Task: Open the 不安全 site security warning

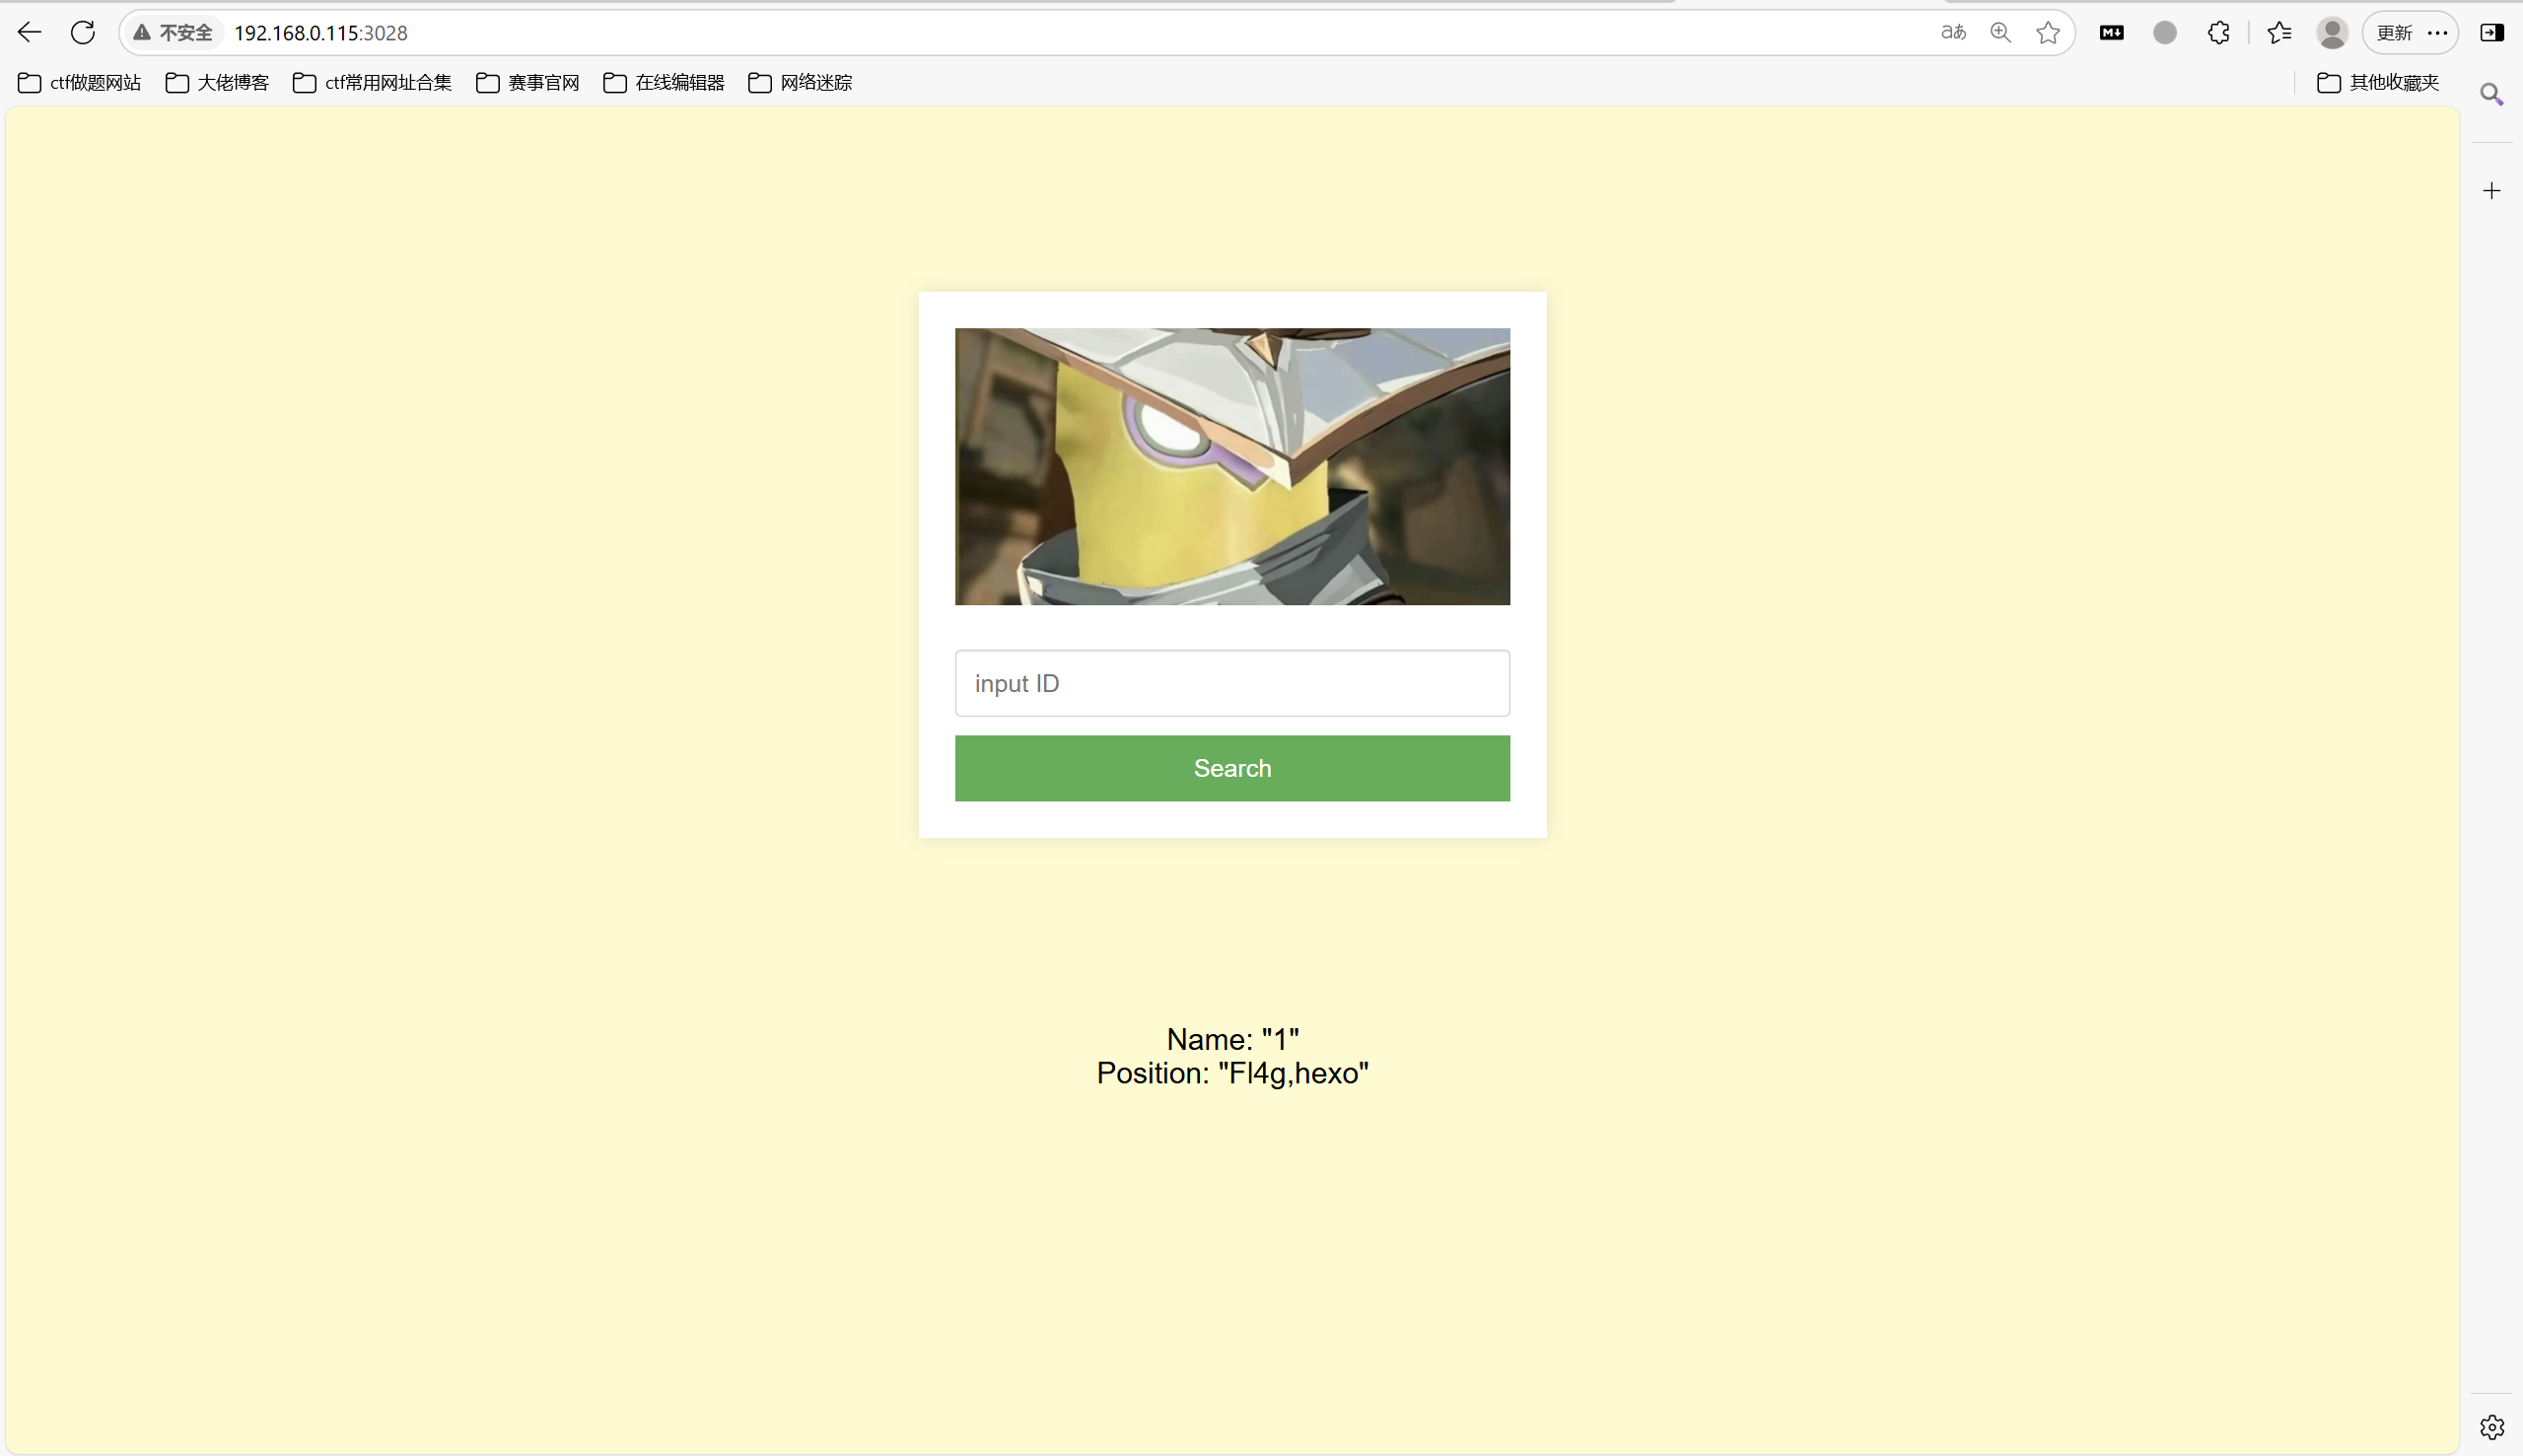Action: tap(173, 33)
